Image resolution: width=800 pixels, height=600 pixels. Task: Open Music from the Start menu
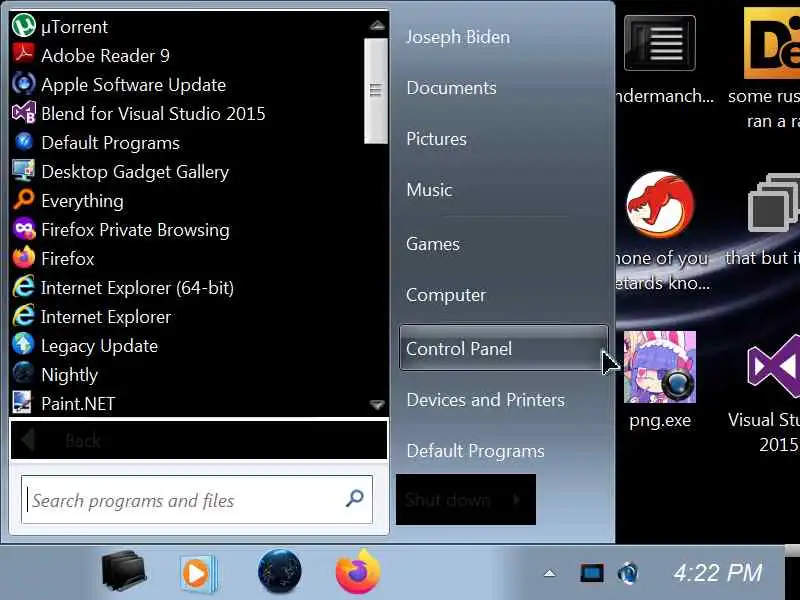point(429,190)
